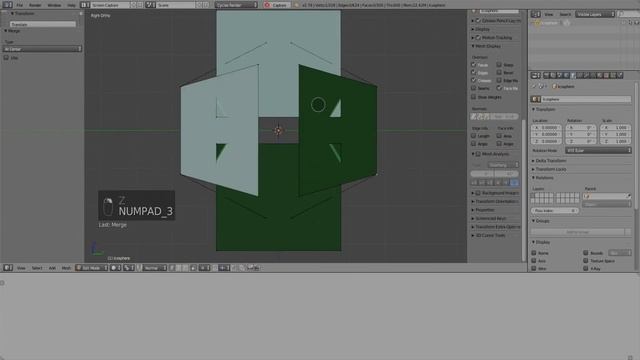Open the viewport View menu

tap(21, 268)
